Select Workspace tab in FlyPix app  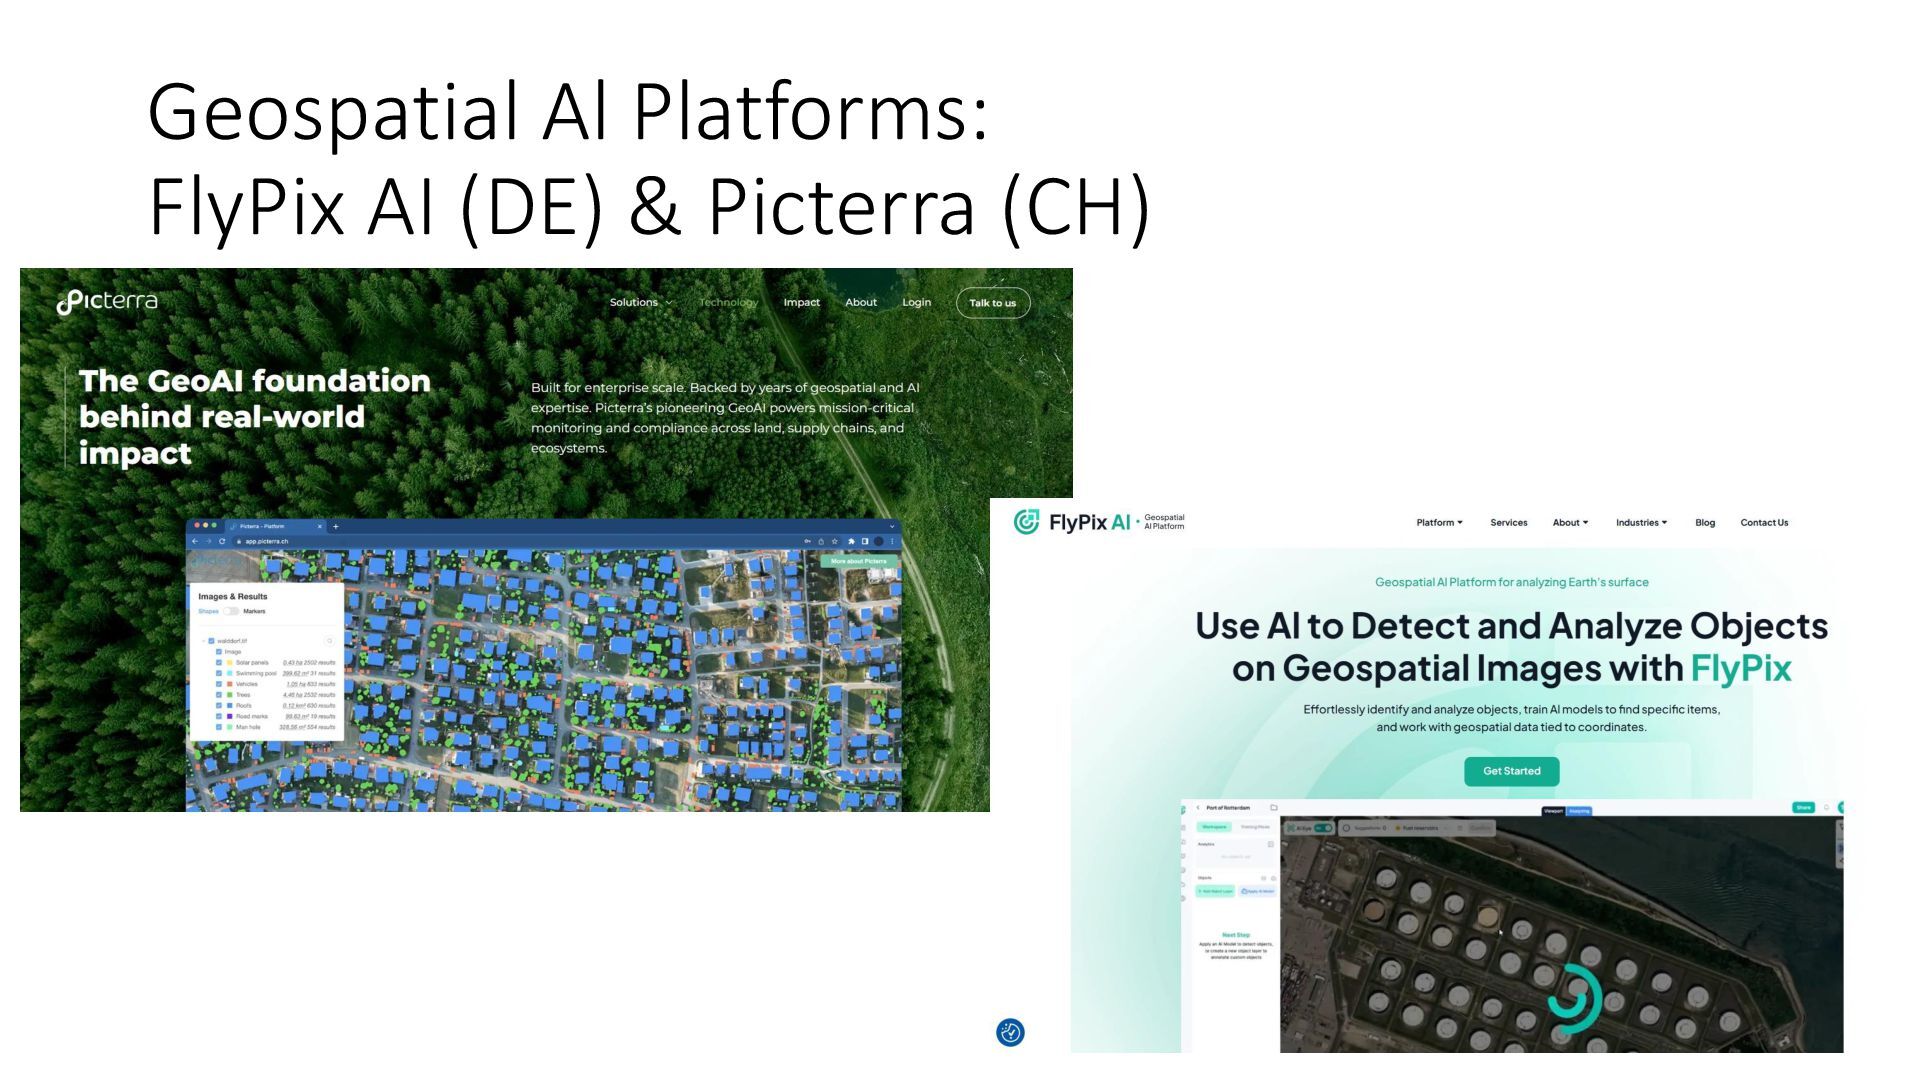click(1214, 827)
